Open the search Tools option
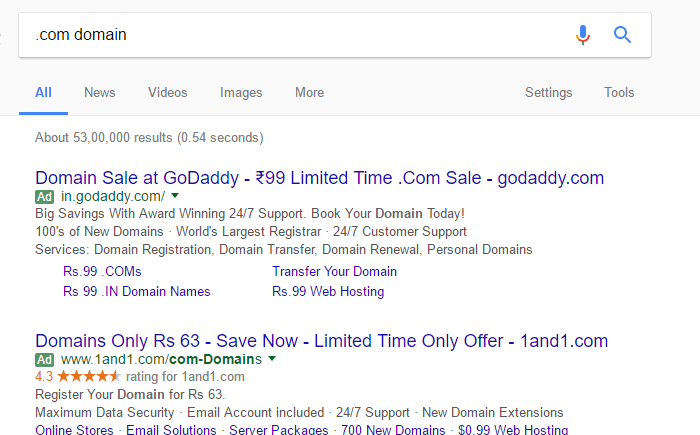The image size is (700, 435). [619, 92]
